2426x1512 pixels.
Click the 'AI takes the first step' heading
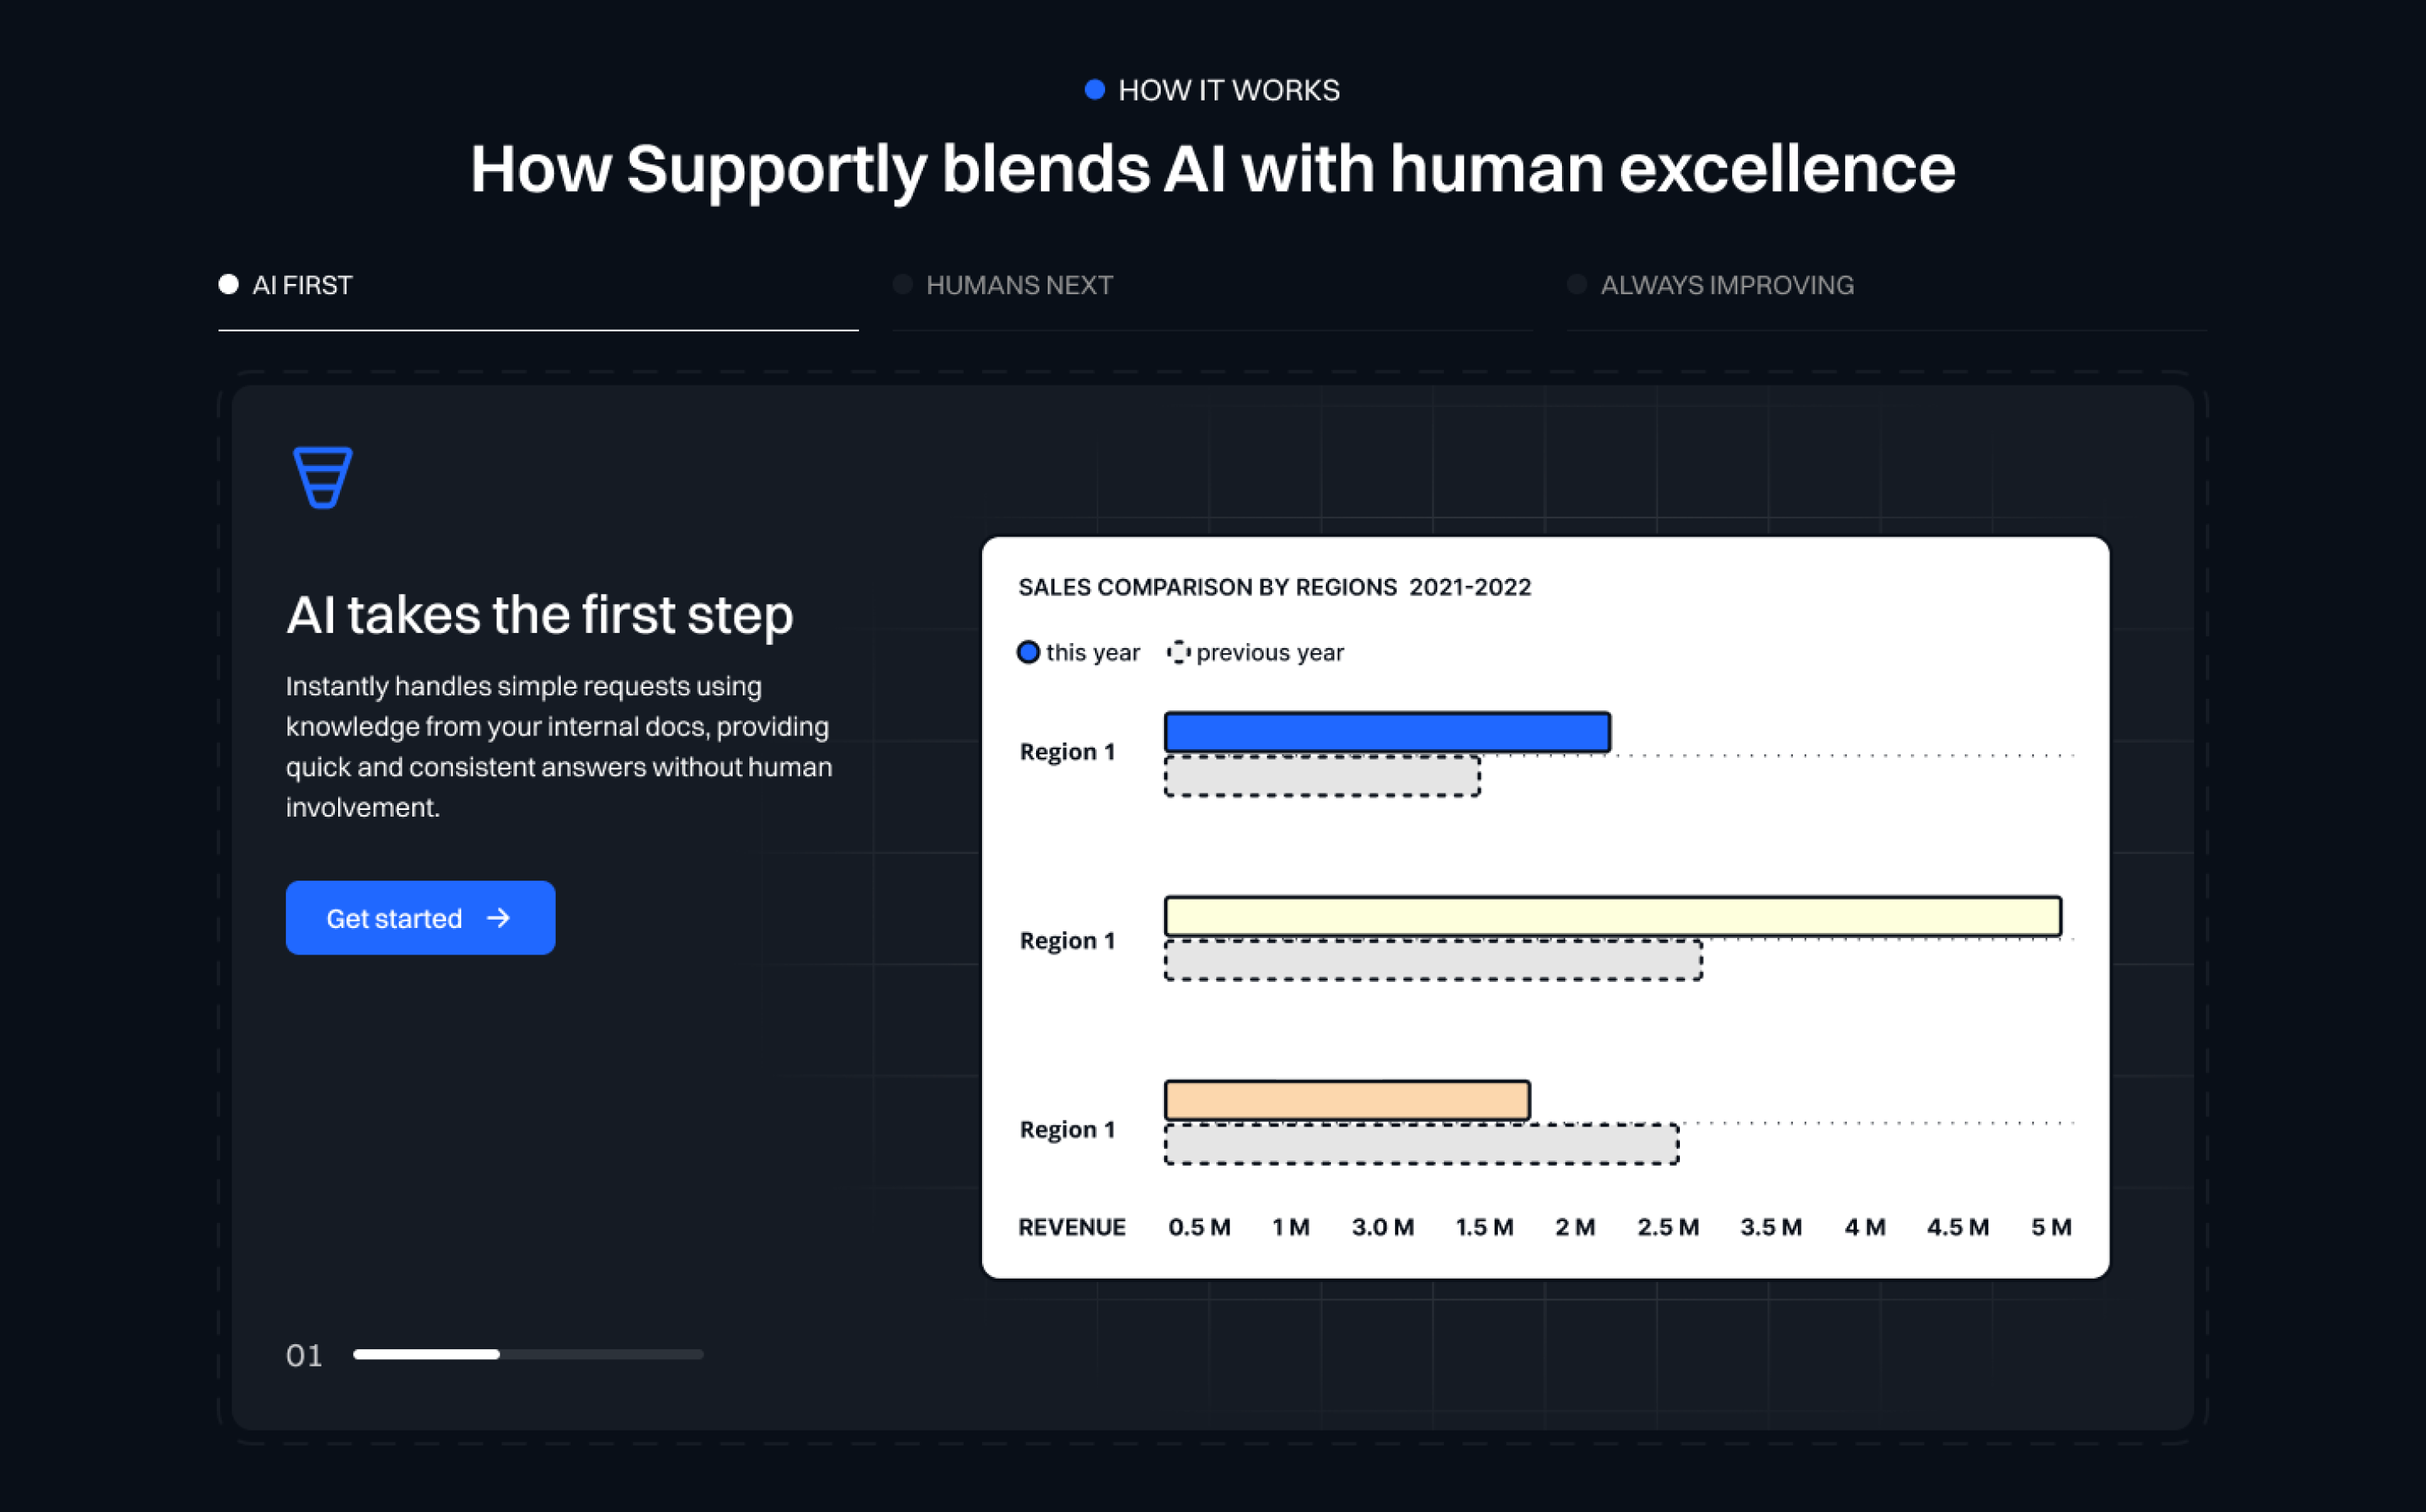pyautogui.click(x=540, y=614)
